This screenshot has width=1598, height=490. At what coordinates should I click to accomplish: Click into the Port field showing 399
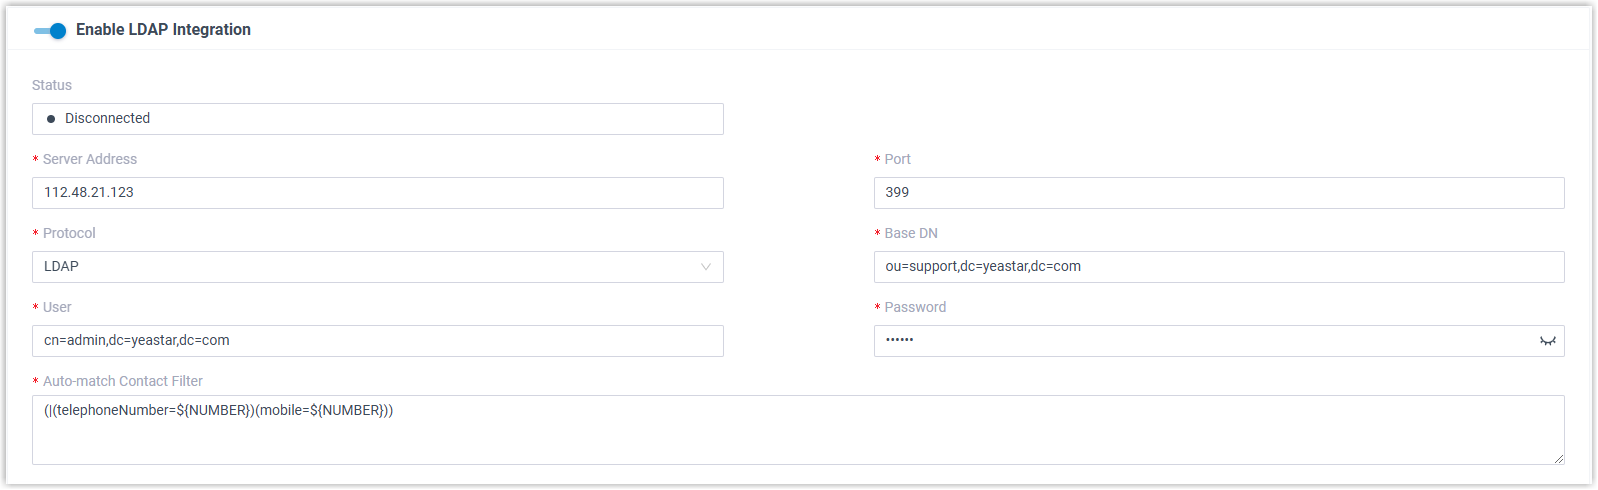pos(1218,193)
